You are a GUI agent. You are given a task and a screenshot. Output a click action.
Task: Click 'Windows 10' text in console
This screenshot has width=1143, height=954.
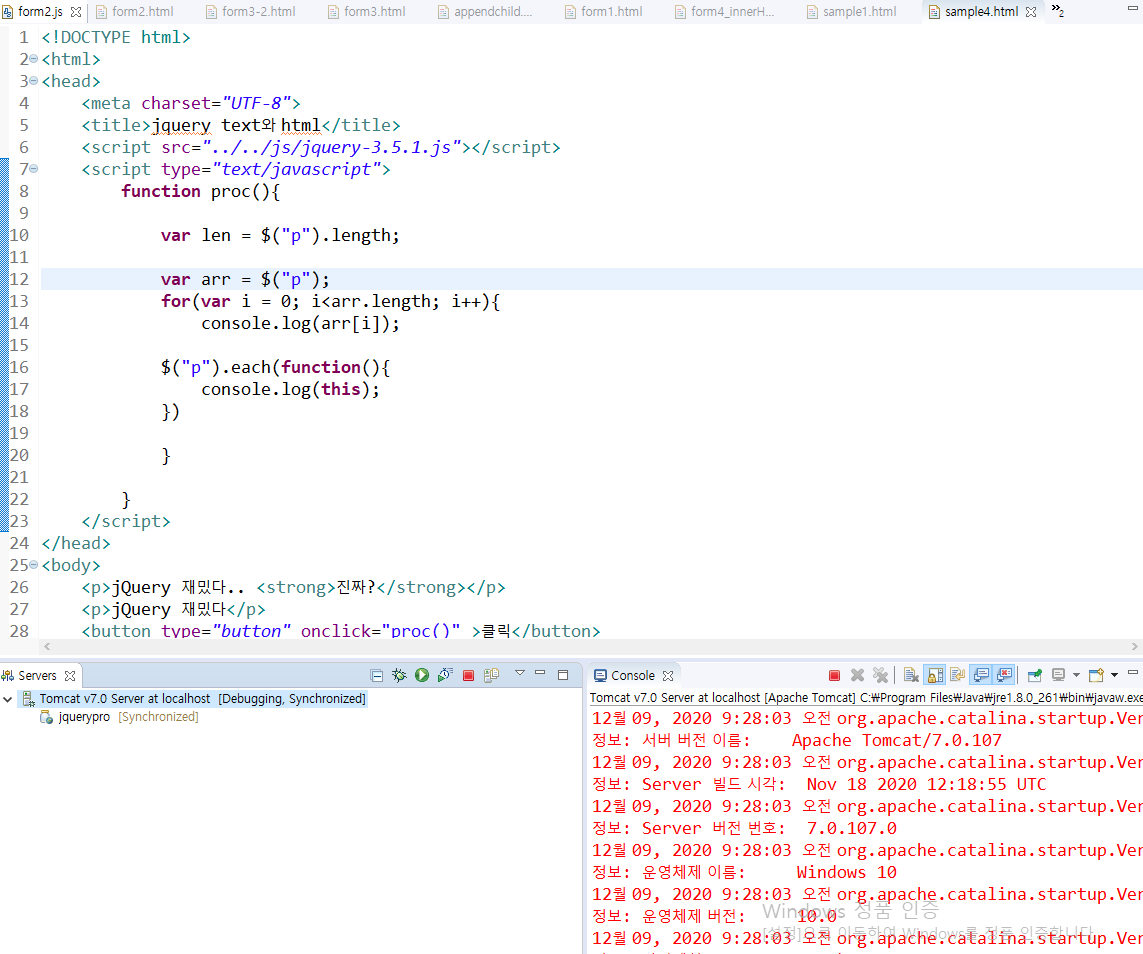coord(846,872)
